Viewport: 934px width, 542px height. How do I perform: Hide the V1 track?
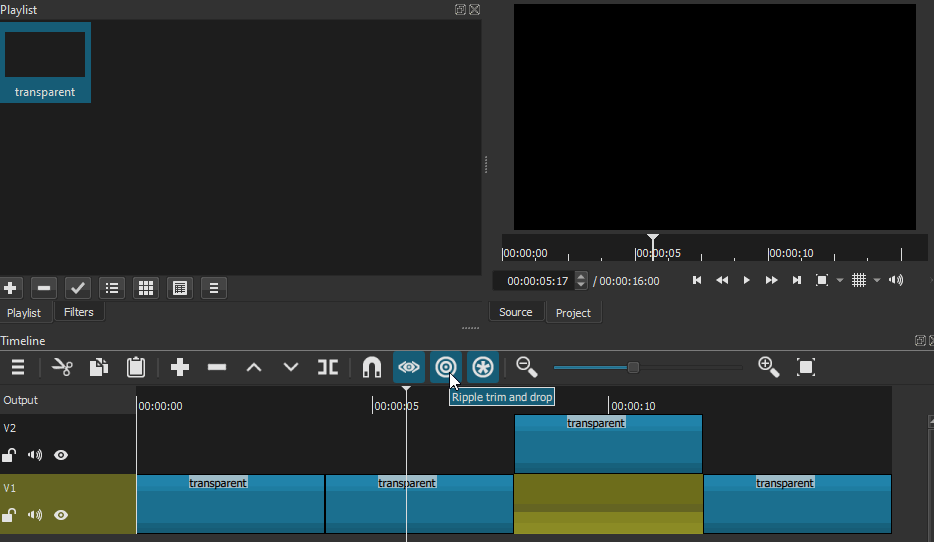[x=61, y=515]
